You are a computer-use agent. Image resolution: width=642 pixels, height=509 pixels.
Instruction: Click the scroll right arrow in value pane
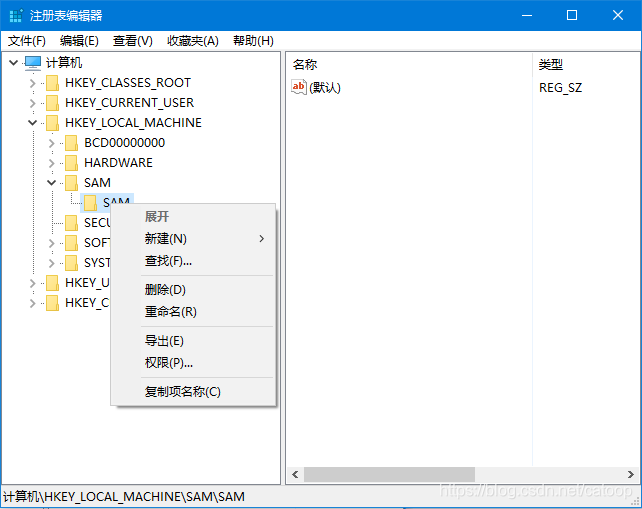[x=631, y=475]
